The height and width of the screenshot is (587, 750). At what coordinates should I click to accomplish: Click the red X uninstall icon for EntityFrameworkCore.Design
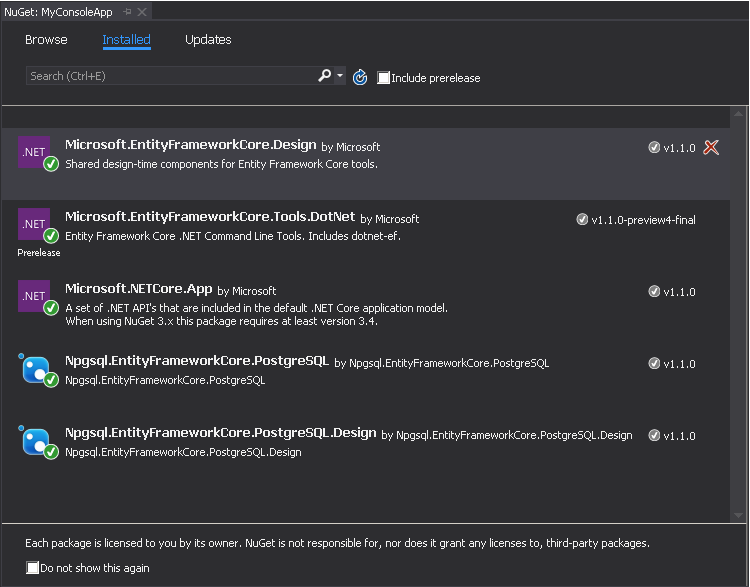point(711,147)
